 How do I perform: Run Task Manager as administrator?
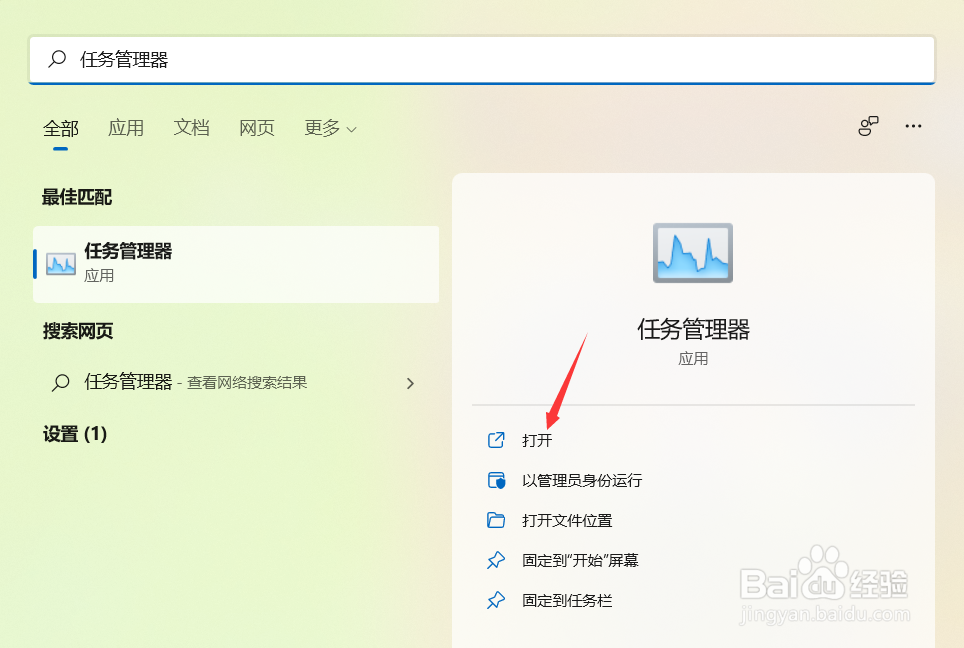(583, 480)
